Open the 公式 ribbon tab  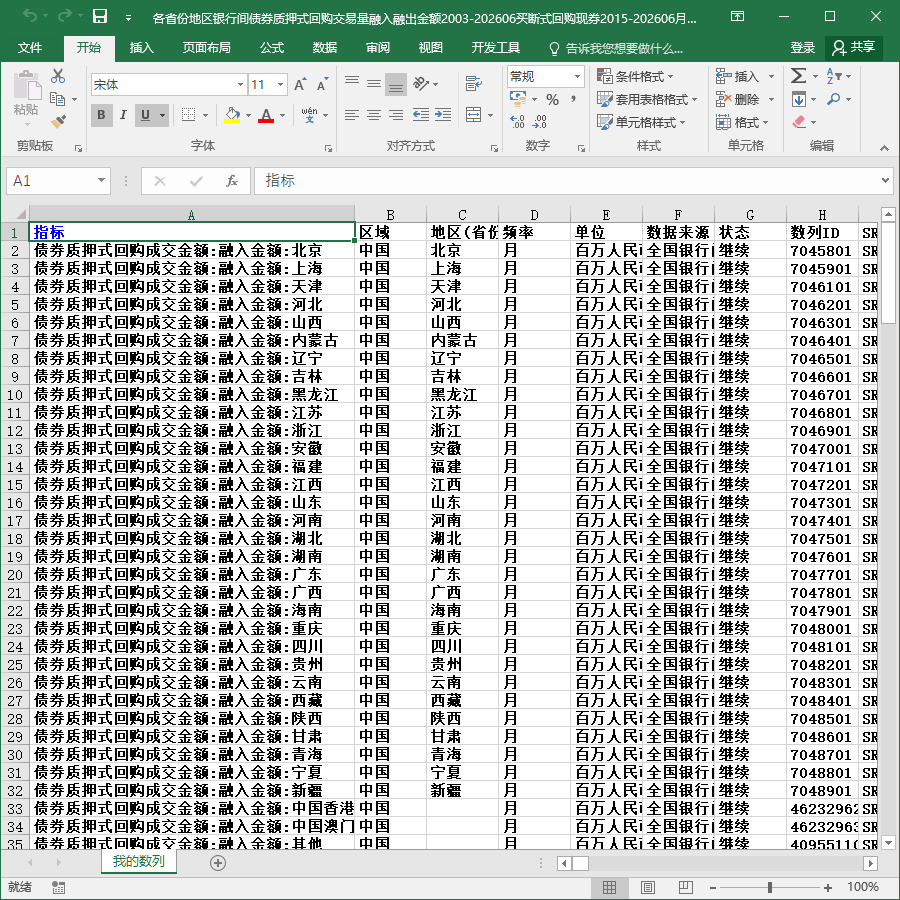271,48
